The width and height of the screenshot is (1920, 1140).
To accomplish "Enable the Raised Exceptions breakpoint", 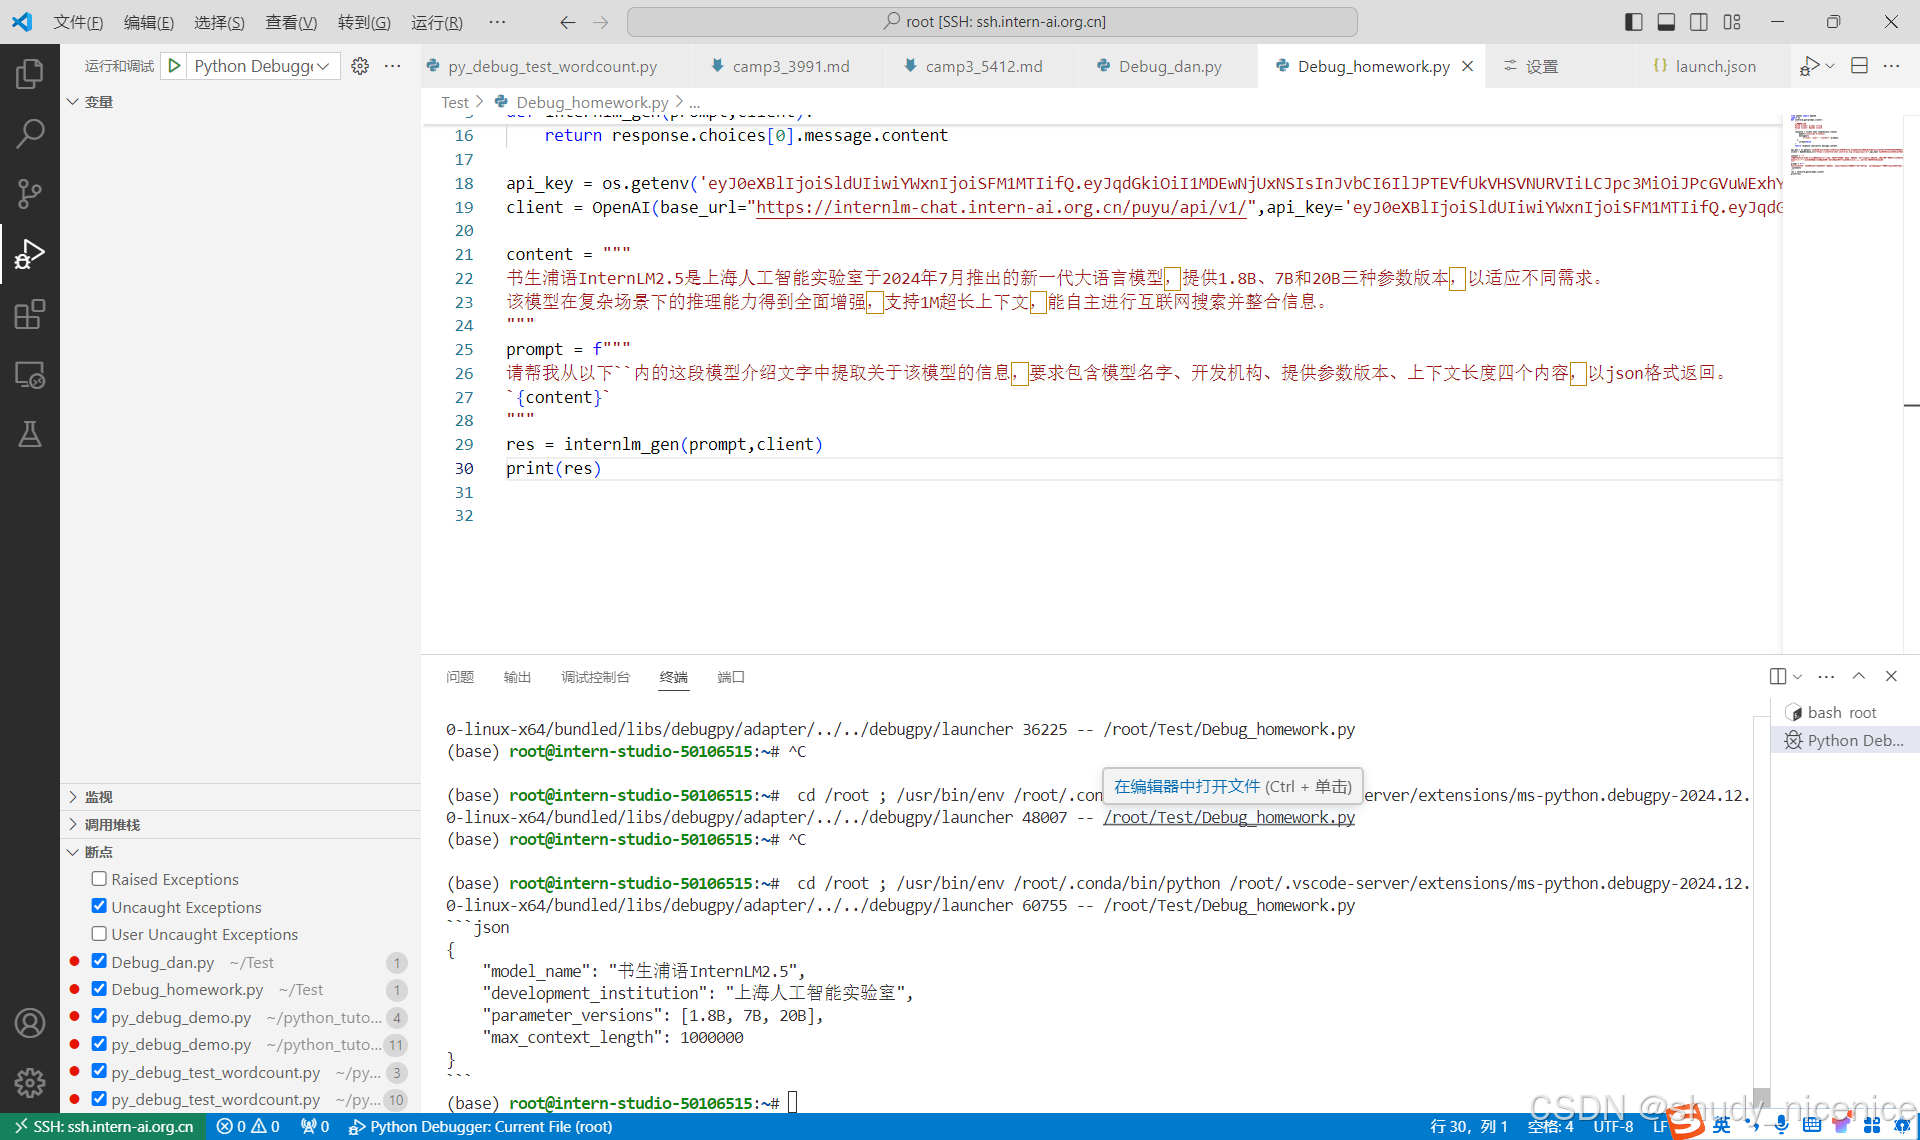I will pos(99,879).
